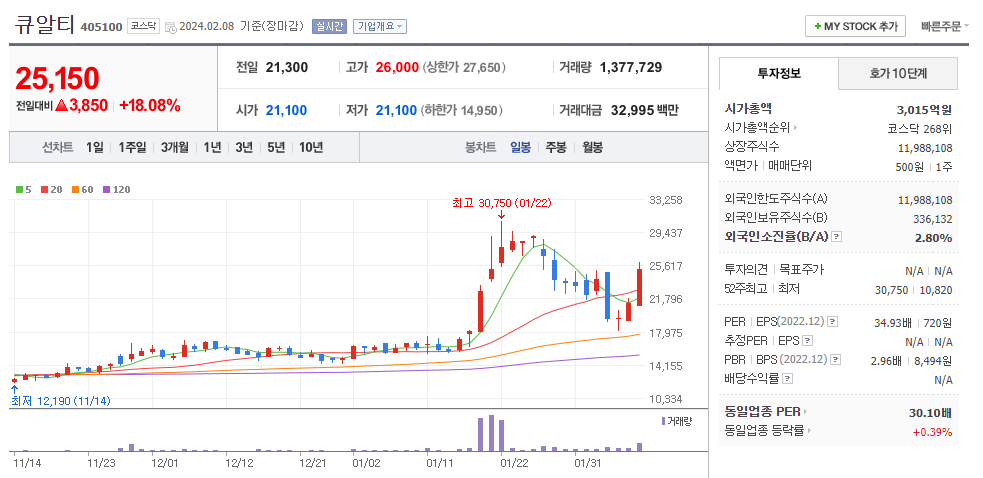Click the 34.93배 PER value
The height and width of the screenshot is (478, 983).
coord(893,322)
